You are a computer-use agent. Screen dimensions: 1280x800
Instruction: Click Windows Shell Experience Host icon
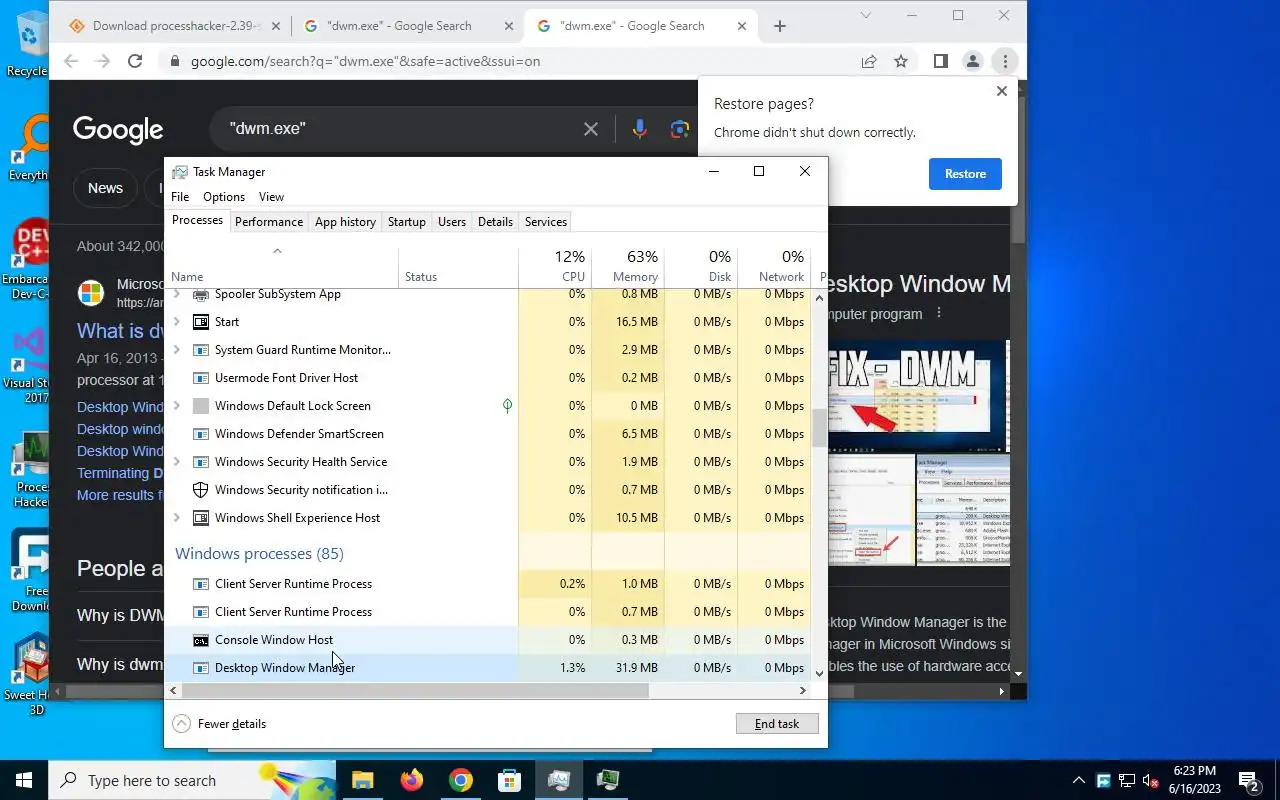(x=200, y=518)
